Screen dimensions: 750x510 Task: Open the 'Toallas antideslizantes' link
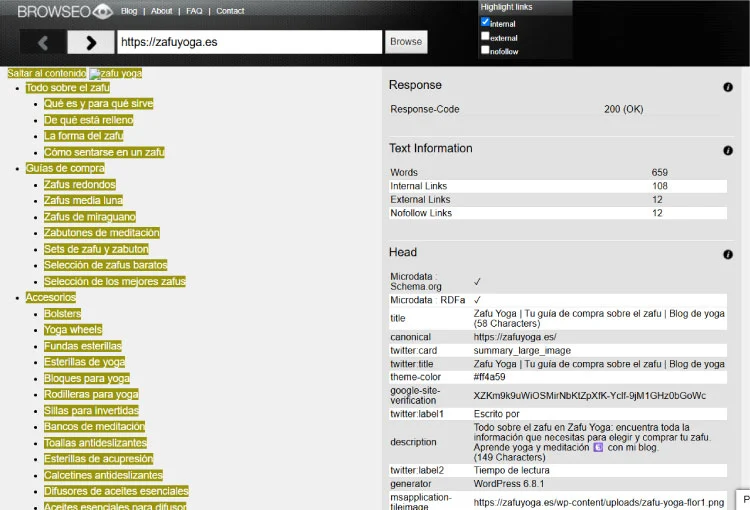(x=96, y=443)
